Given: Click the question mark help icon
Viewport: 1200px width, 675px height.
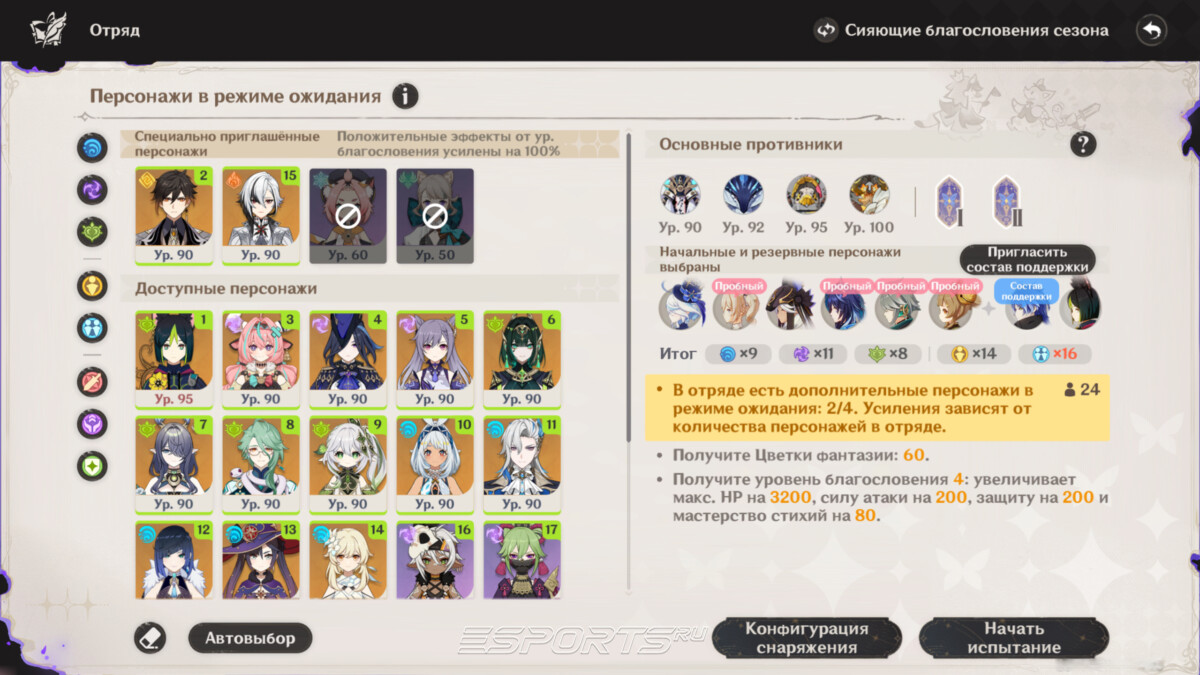Looking at the screenshot, I should pos(1083,144).
